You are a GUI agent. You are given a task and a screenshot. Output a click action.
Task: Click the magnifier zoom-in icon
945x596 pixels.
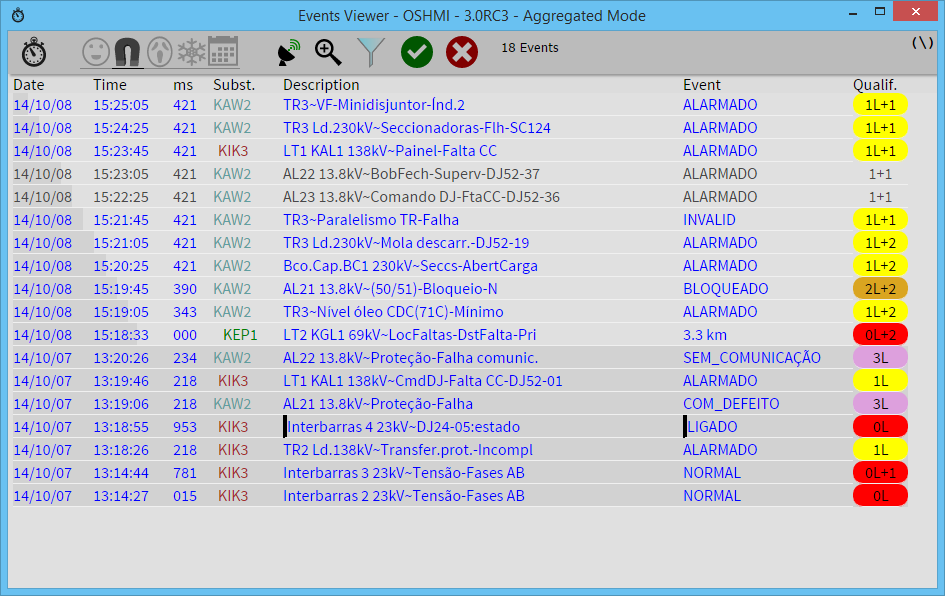tap(328, 52)
